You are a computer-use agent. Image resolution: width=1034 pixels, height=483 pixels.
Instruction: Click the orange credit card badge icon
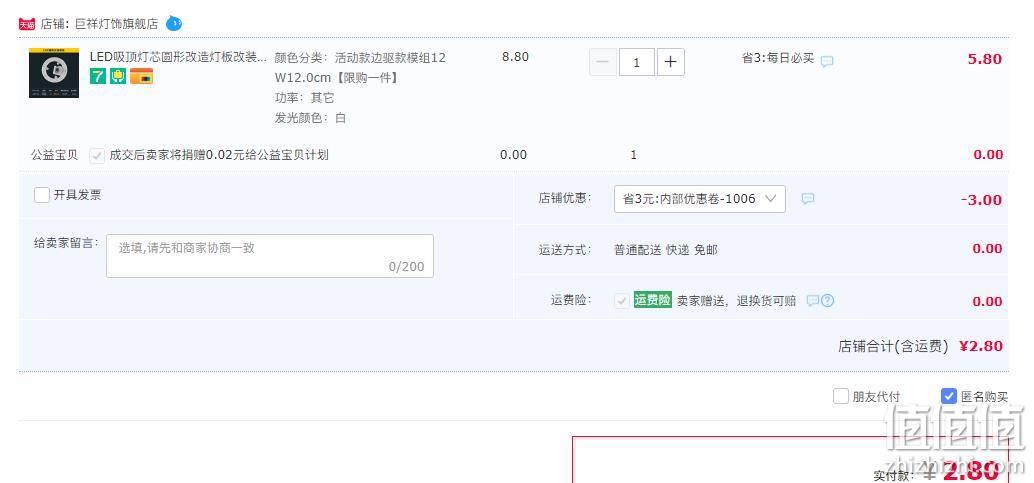(141, 76)
